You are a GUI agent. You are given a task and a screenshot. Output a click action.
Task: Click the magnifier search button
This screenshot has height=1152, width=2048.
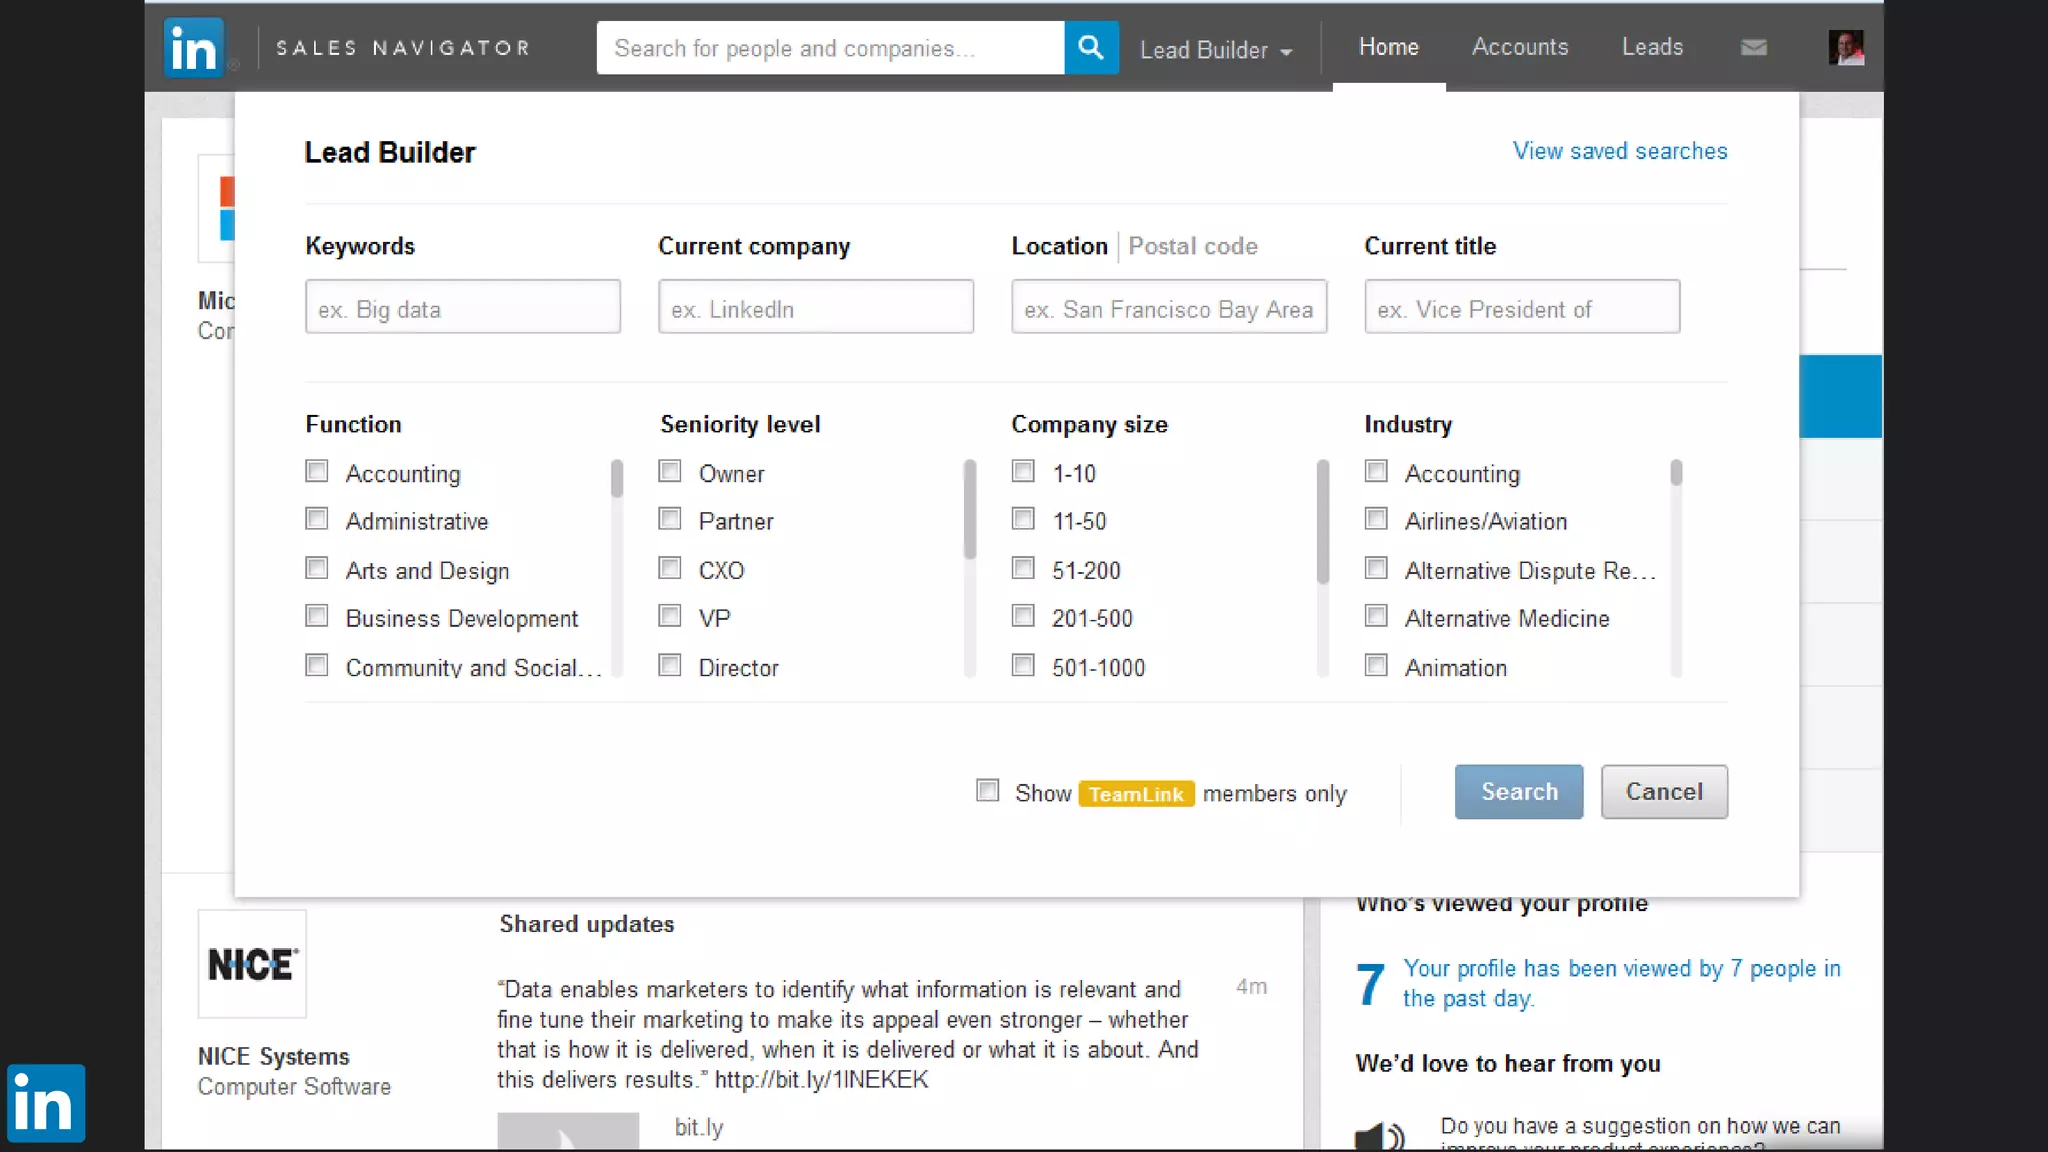tap(1091, 48)
